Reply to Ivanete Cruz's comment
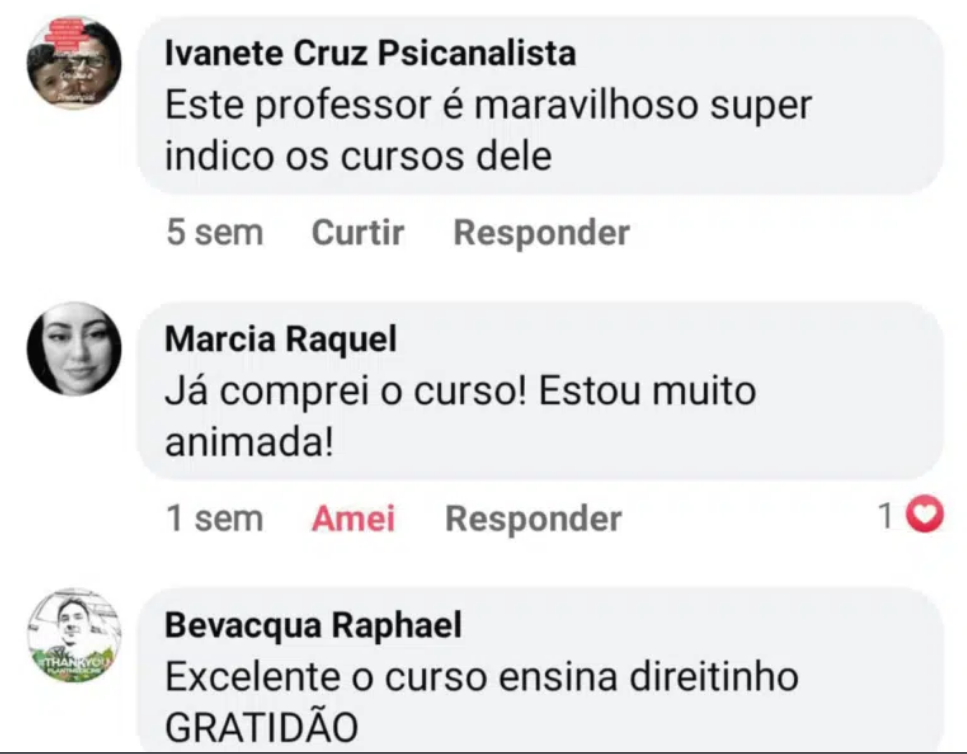Image resolution: width=967 pixels, height=754 pixels. click(541, 233)
